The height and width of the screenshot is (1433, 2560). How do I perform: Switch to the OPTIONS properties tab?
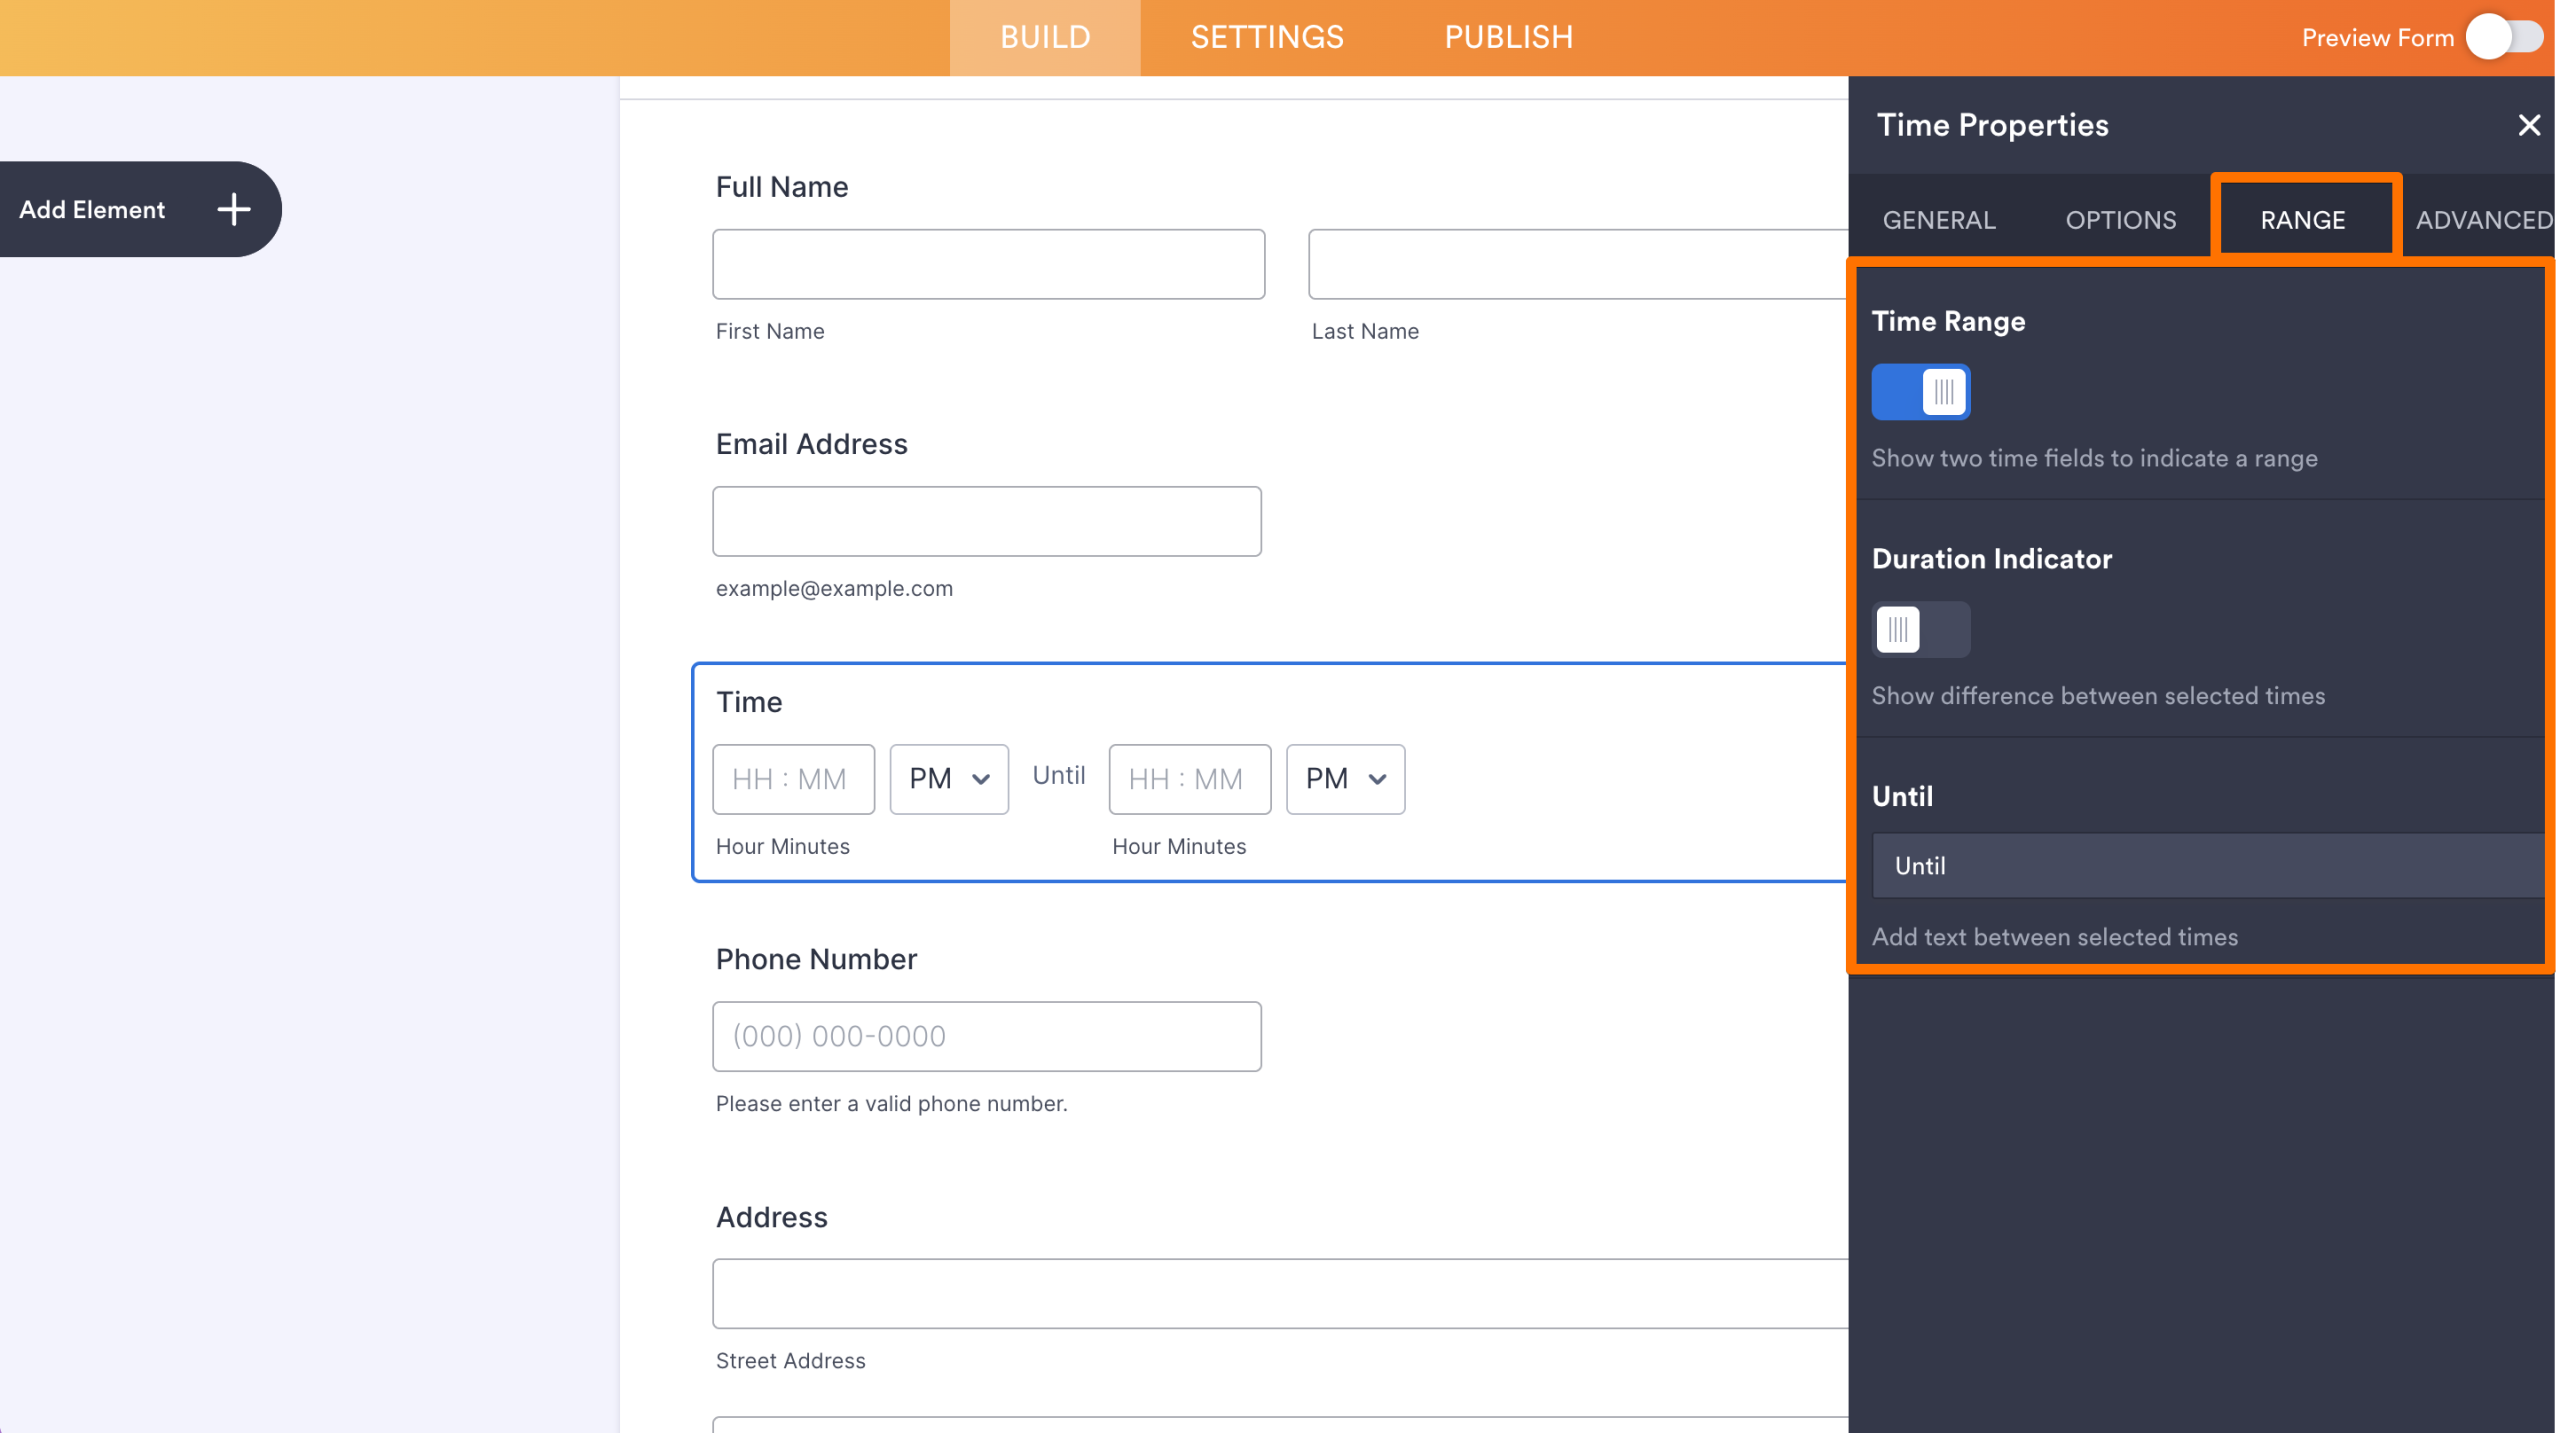point(2121,219)
